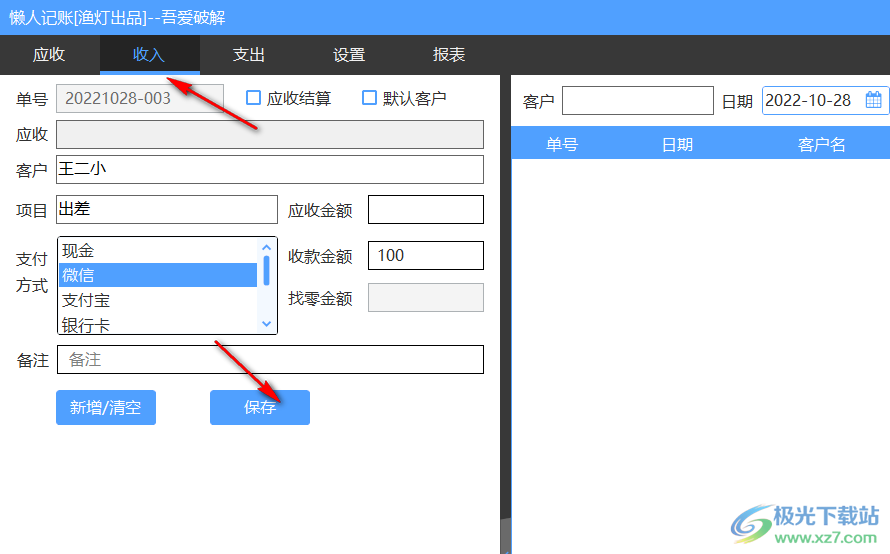
Task: Click the right-panel 客户 search box
Action: tap(637, 100)
